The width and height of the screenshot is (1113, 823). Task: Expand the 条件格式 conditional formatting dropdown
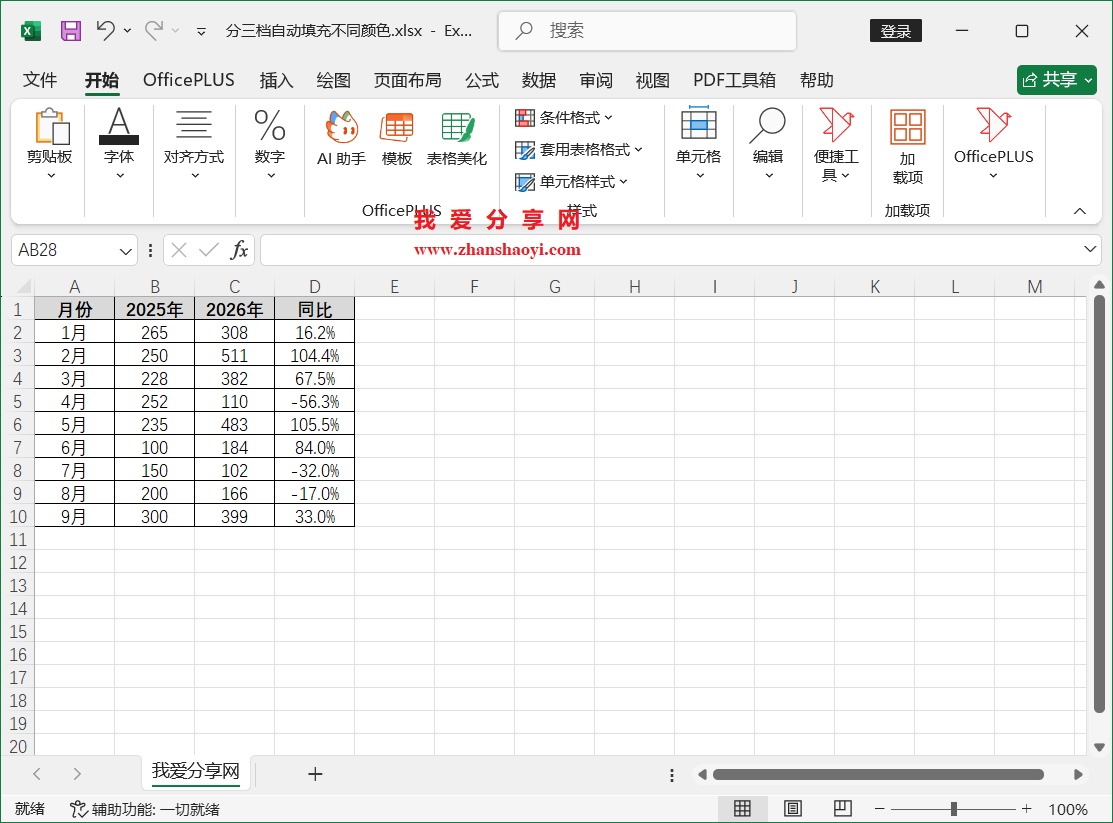(608, 118)
